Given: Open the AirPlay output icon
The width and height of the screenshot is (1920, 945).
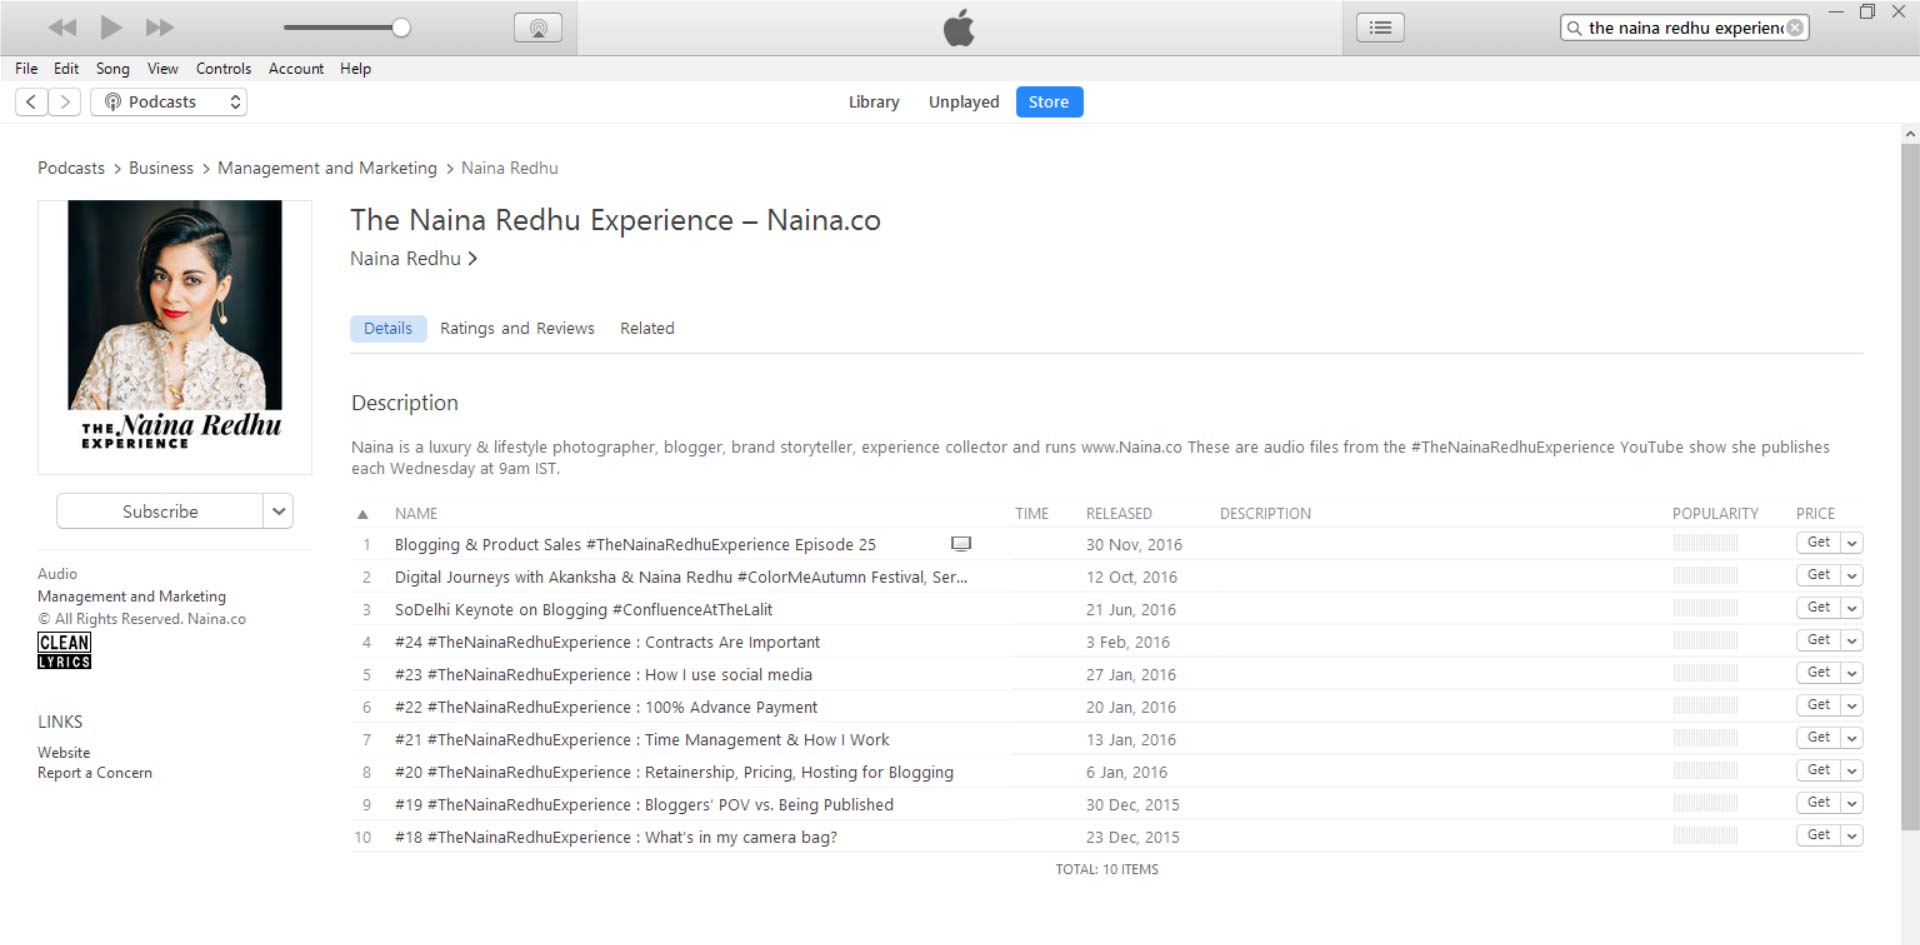Looking at the screenshot, I should (x=538, y=28).
